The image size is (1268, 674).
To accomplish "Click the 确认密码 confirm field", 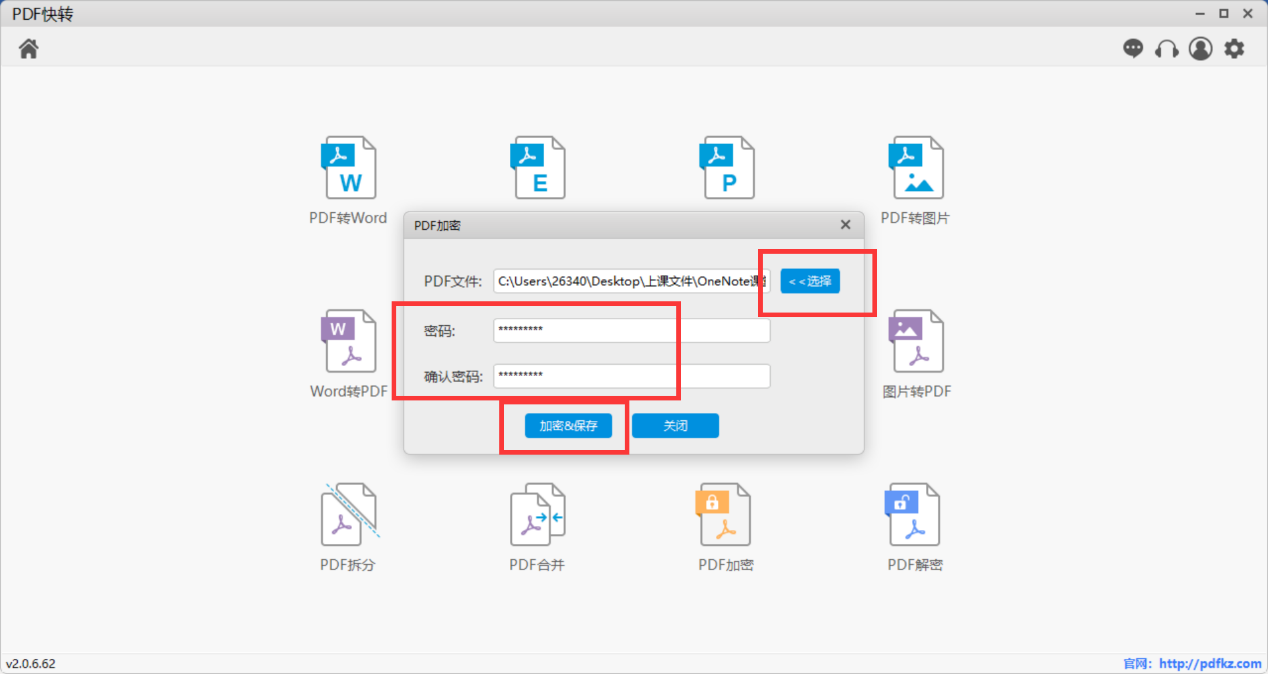I will 632,376.
